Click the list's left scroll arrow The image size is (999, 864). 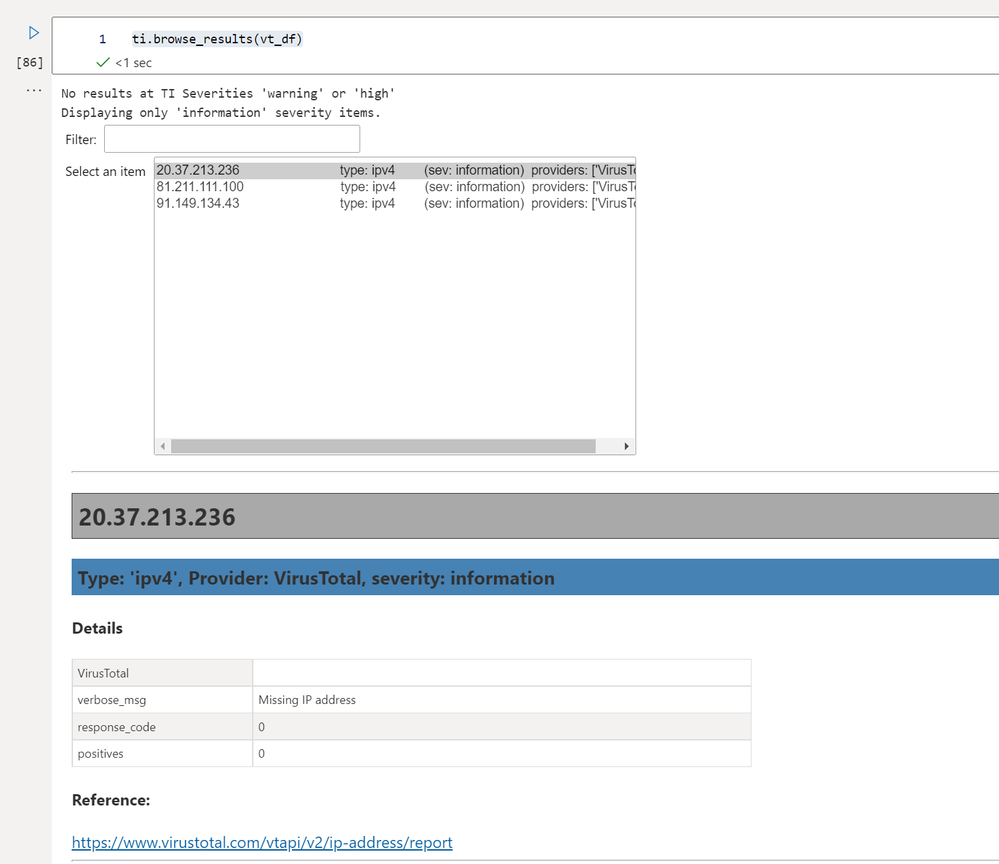point(163,446)
